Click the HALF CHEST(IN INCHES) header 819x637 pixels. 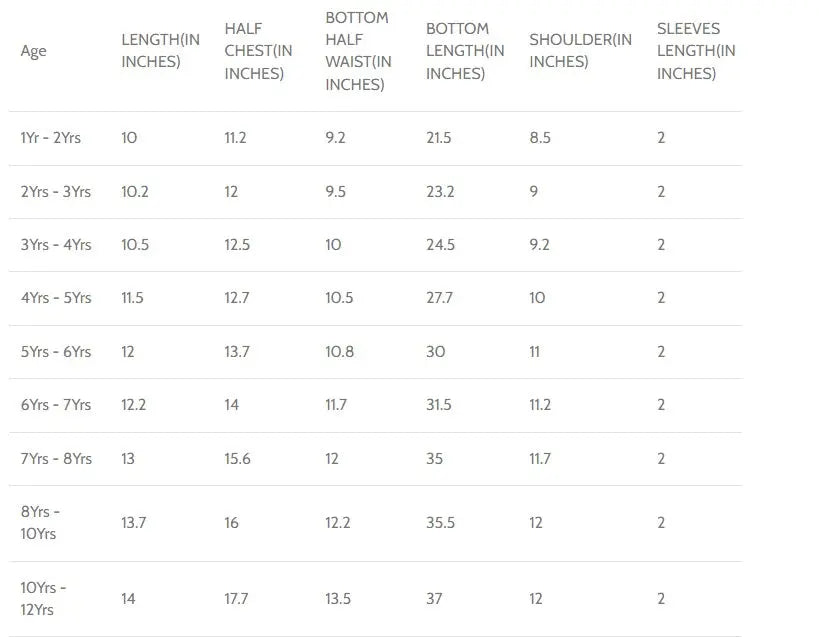coord(258,51)
